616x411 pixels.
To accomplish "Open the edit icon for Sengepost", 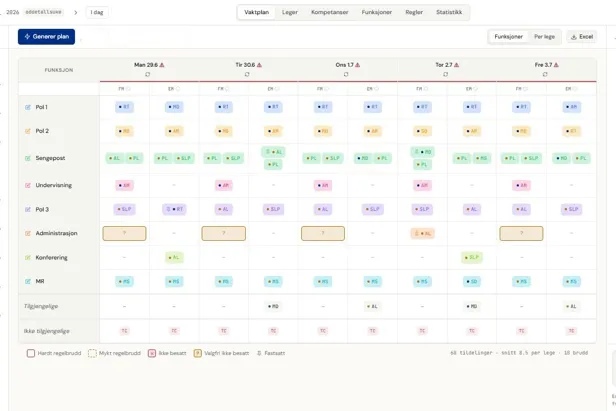I will point(28,158).
